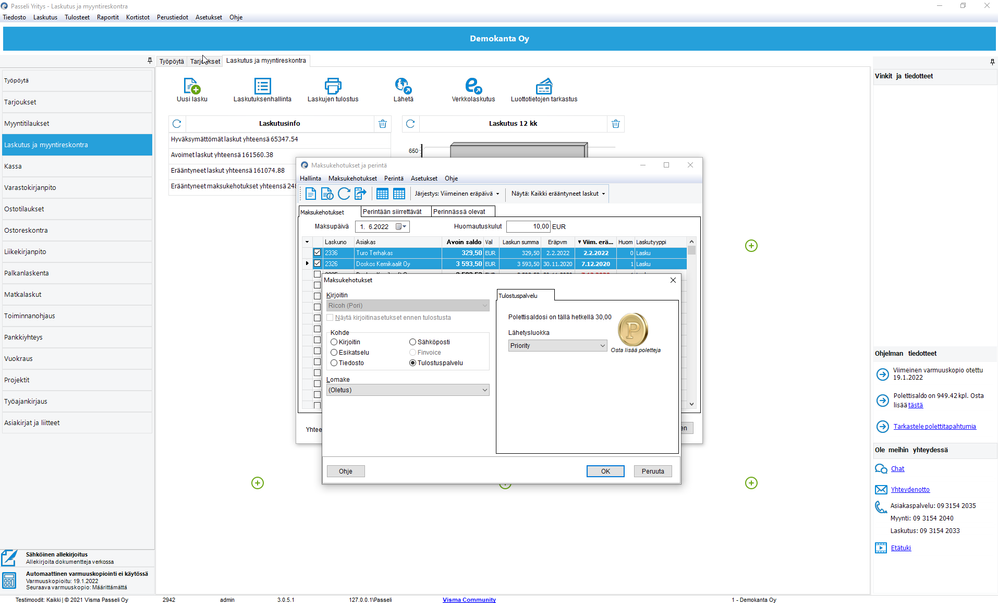This screenshot has height=603, width=998.
Task: Open the Kirjoitin Ricoh (Pori) dropdown
Action: pos(408,306)
